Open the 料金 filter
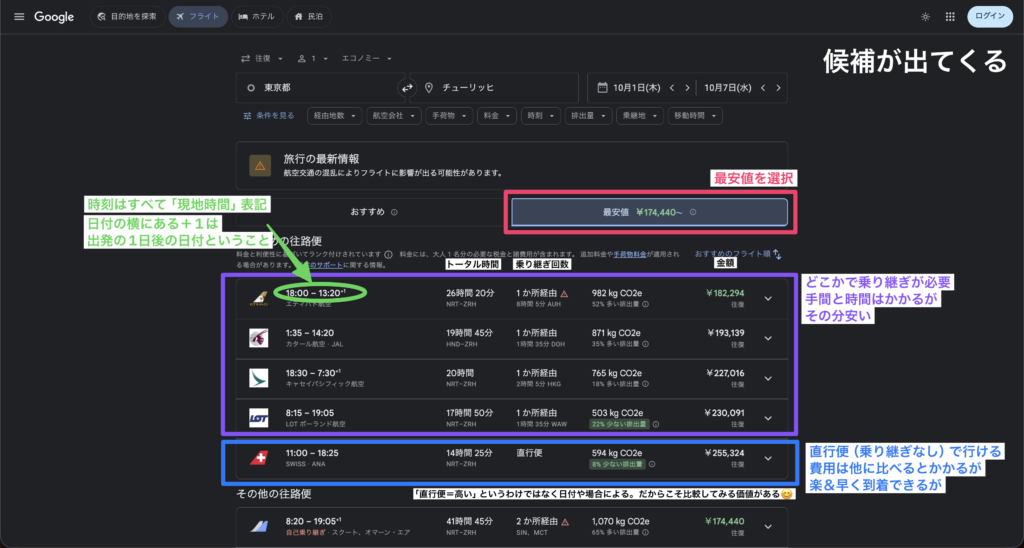 (497, 116)
